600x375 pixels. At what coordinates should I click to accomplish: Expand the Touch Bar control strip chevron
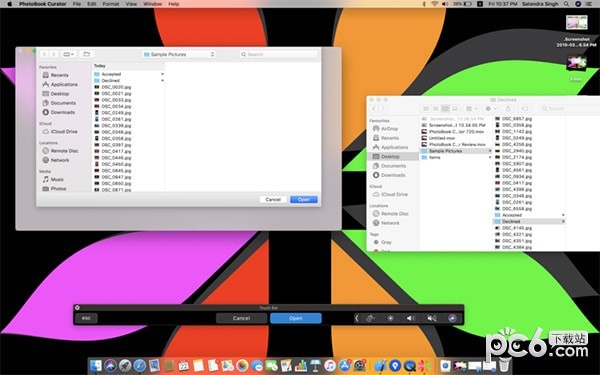coord(357,318)
